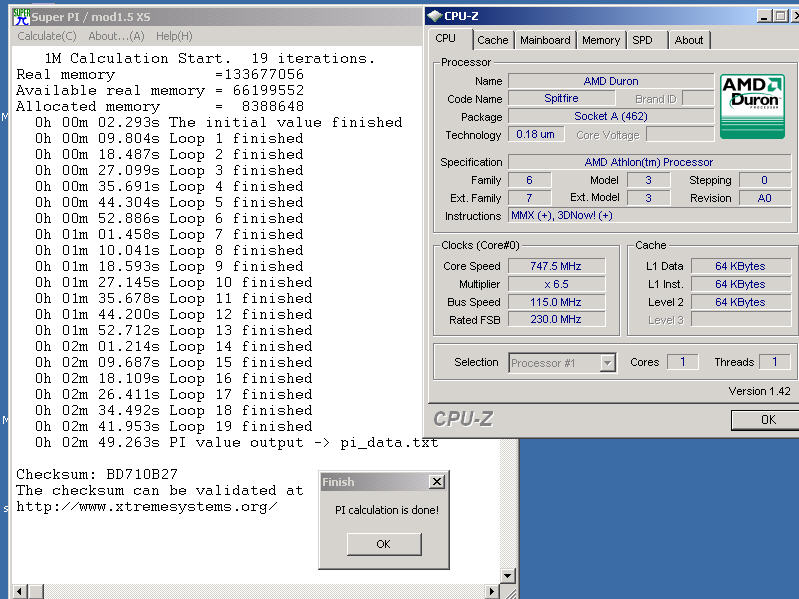
Task: Click the Real memory =133677056 line
Action: click(160, 74)
